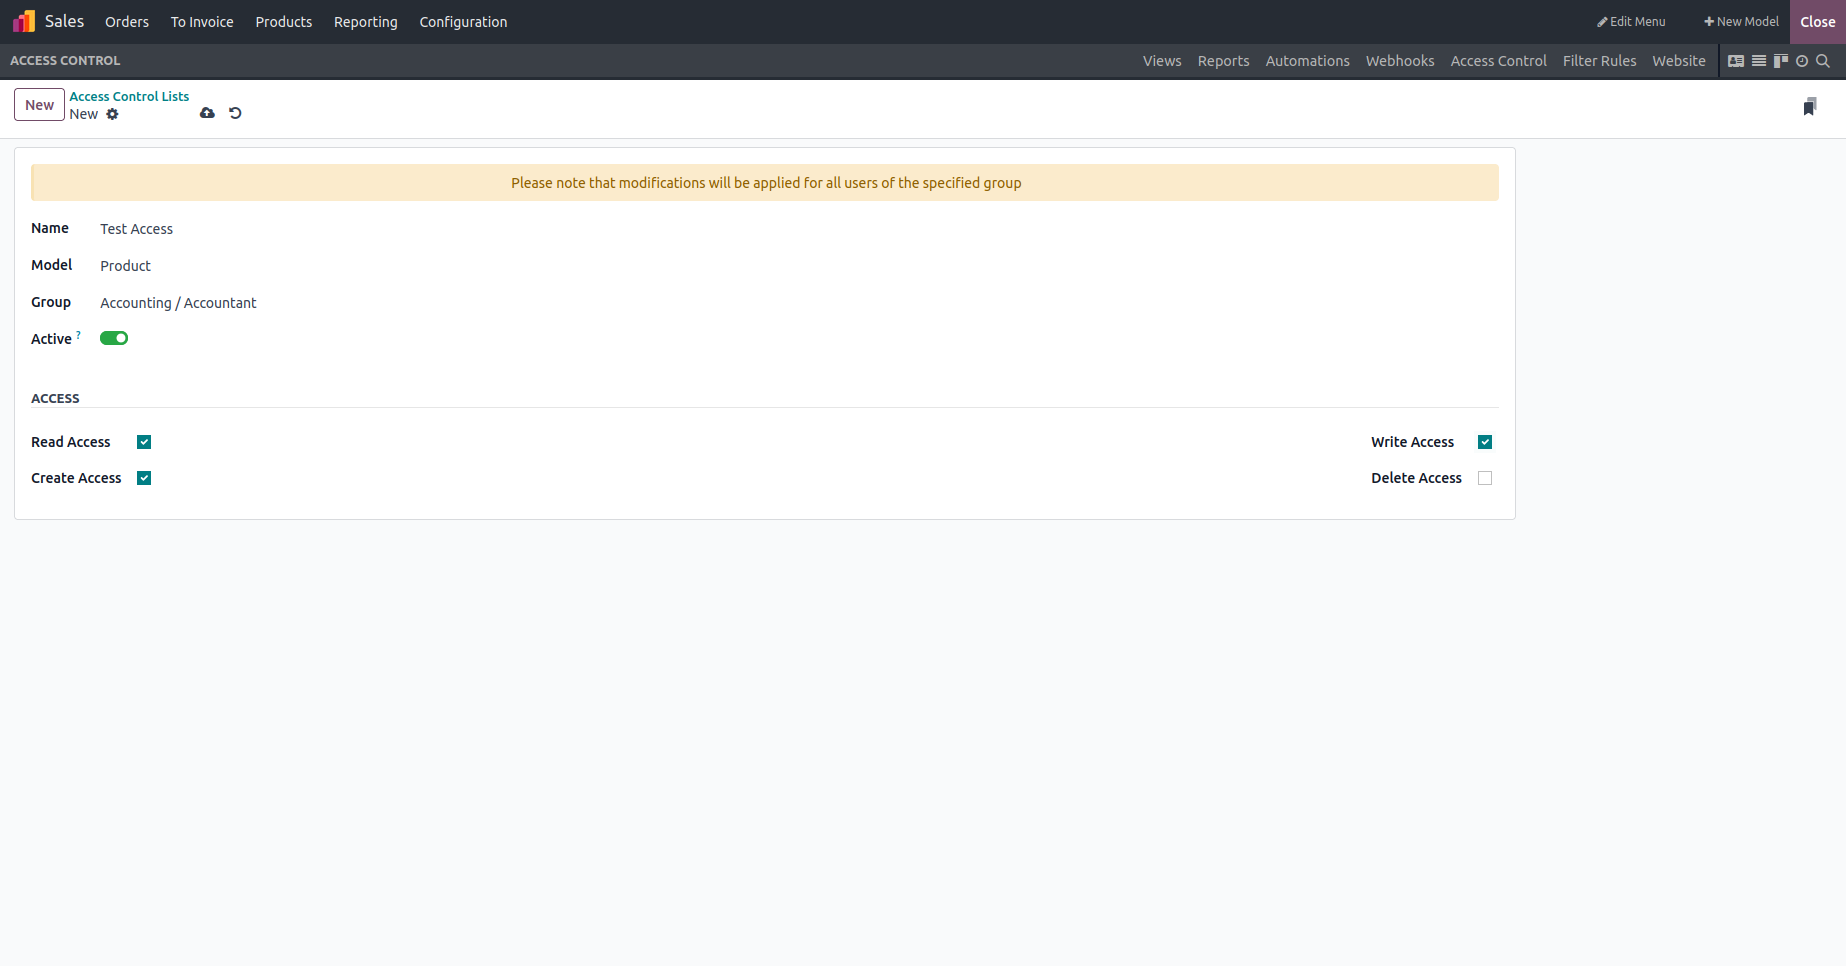Open the Model field showing Product
The height and width of the screenshot is (966, 1846).
click(x=125, y=266)
